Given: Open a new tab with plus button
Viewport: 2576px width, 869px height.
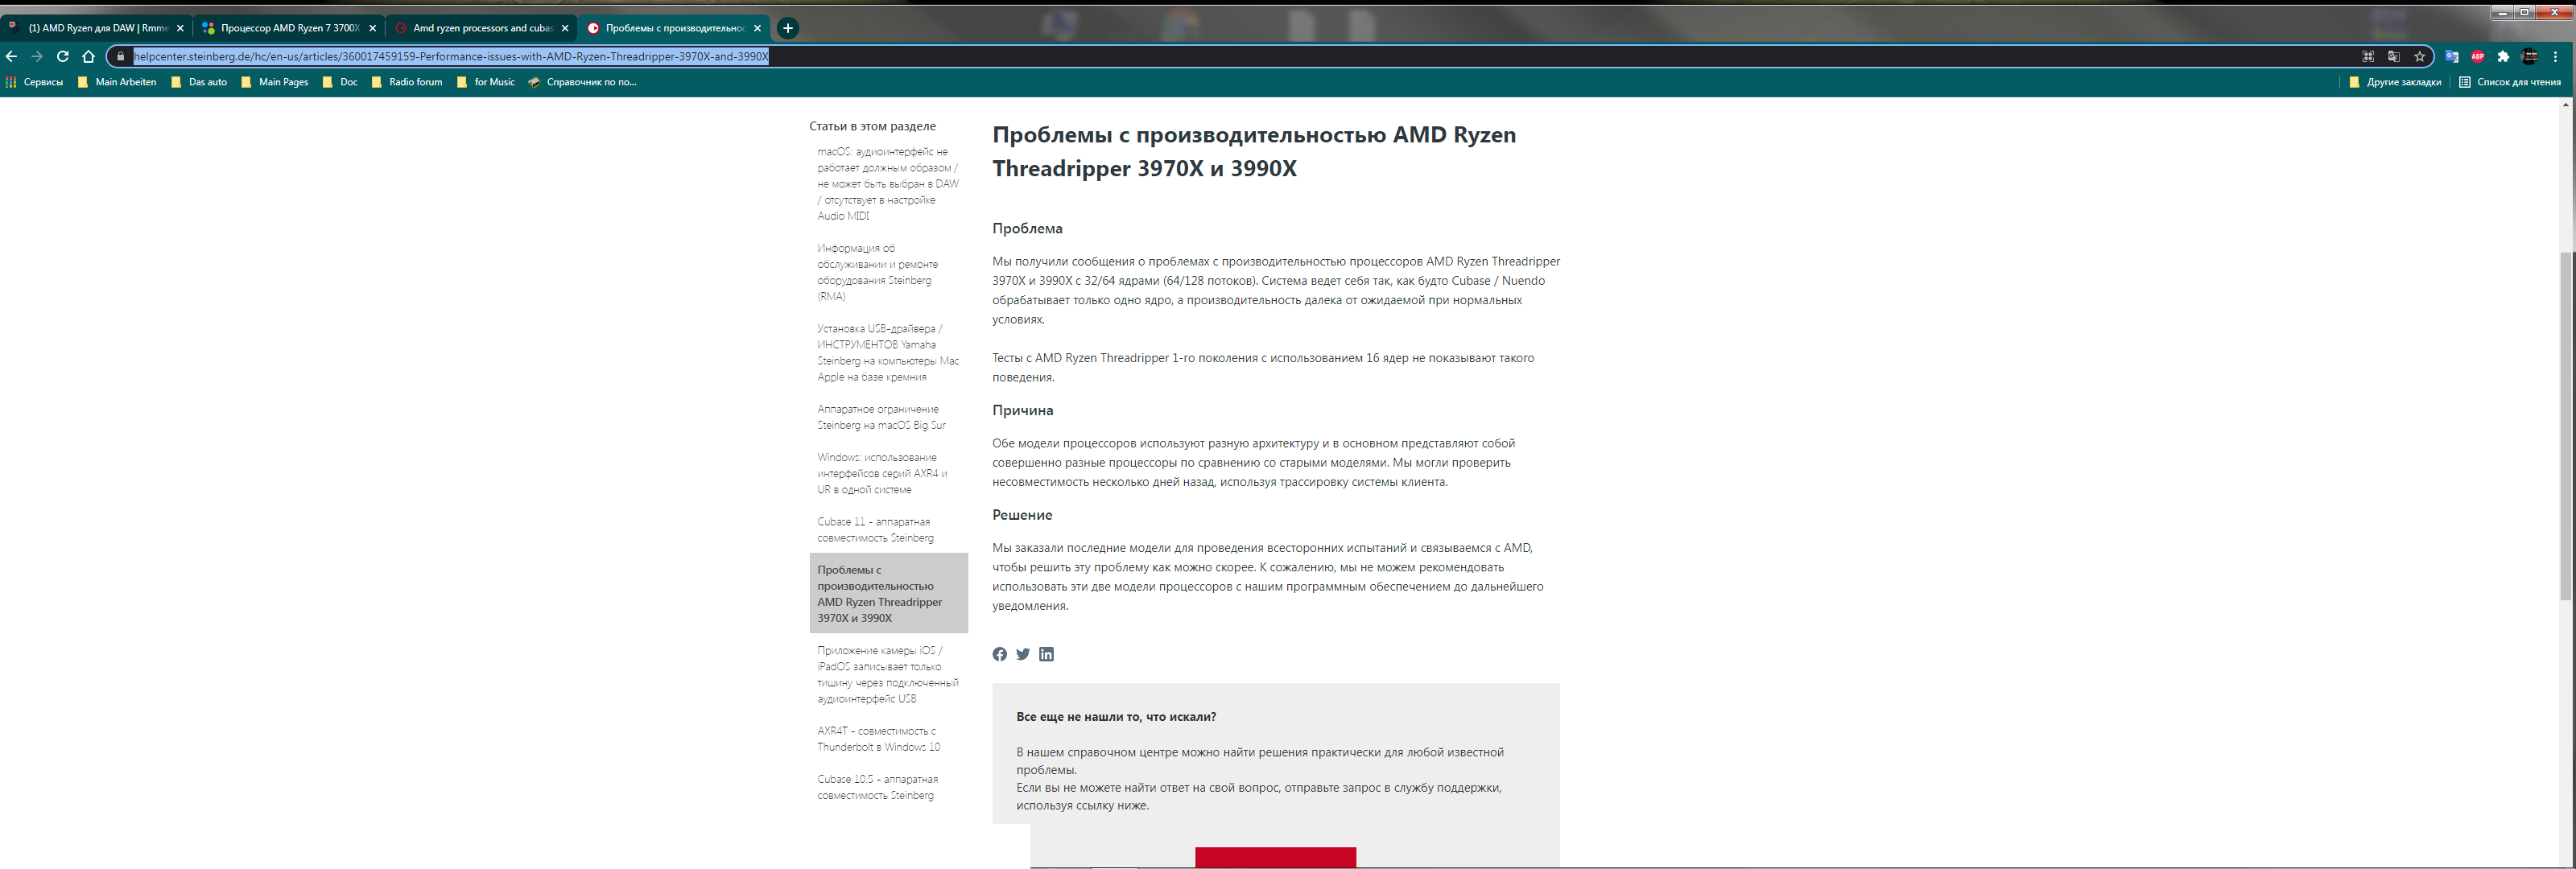Looking at the screenshot, I should pos(788,28).
